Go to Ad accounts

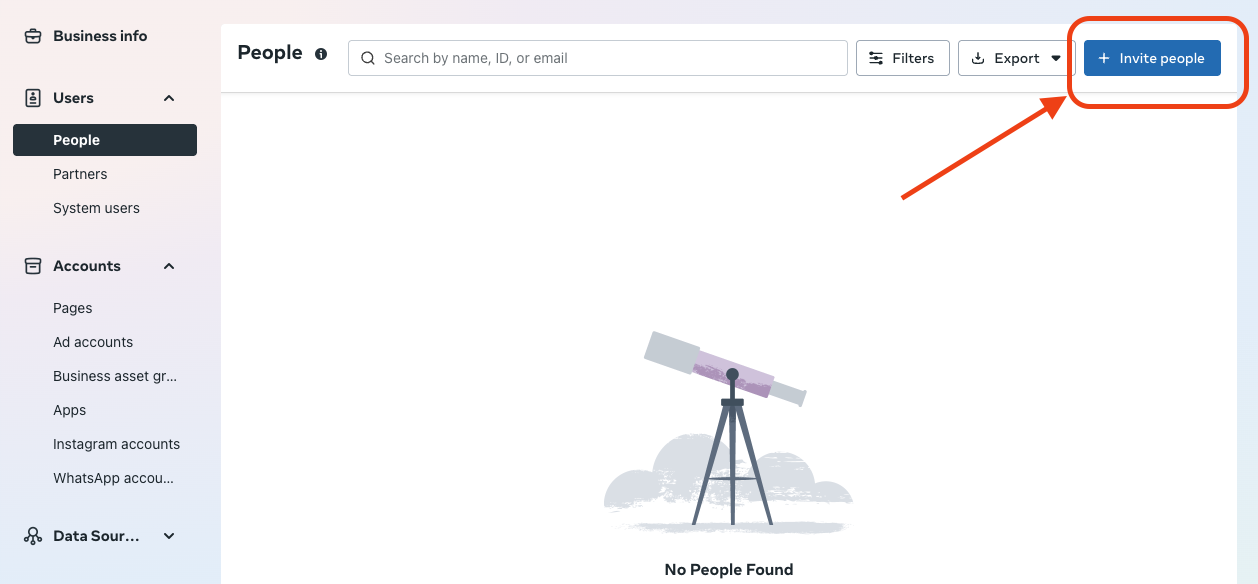click(x=93, y=342)
